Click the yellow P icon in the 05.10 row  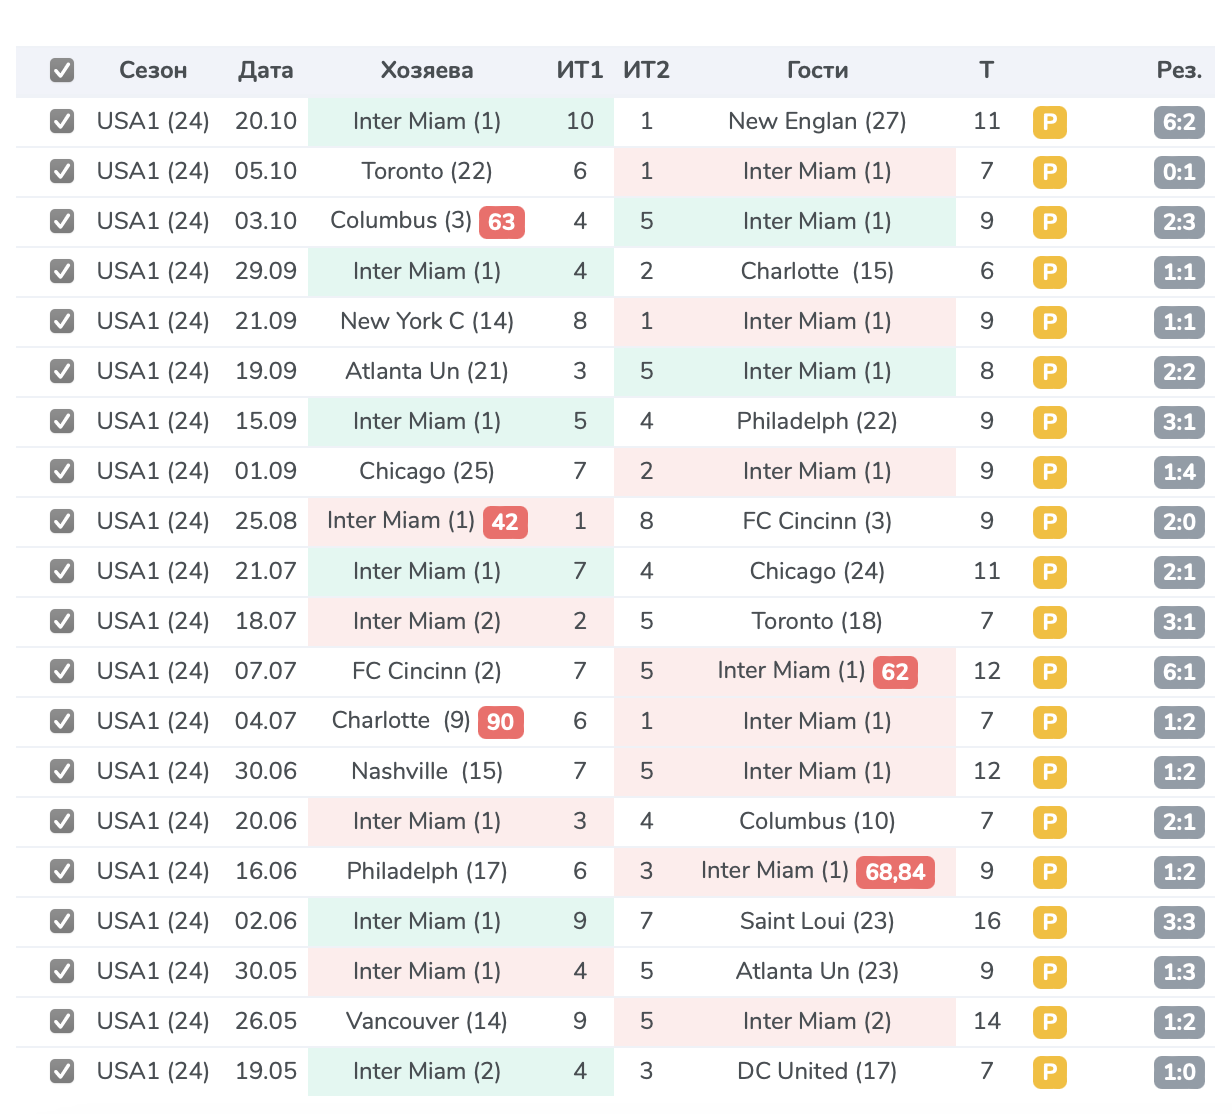click(1049, 172)
